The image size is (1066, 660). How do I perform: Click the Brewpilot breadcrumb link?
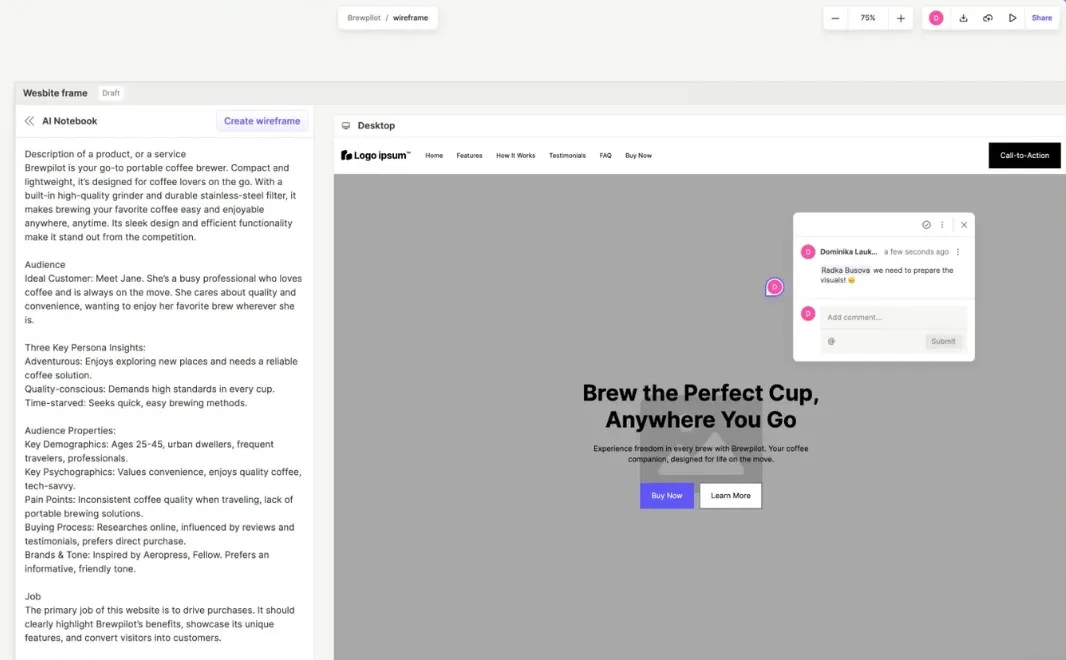coord(364,18)
